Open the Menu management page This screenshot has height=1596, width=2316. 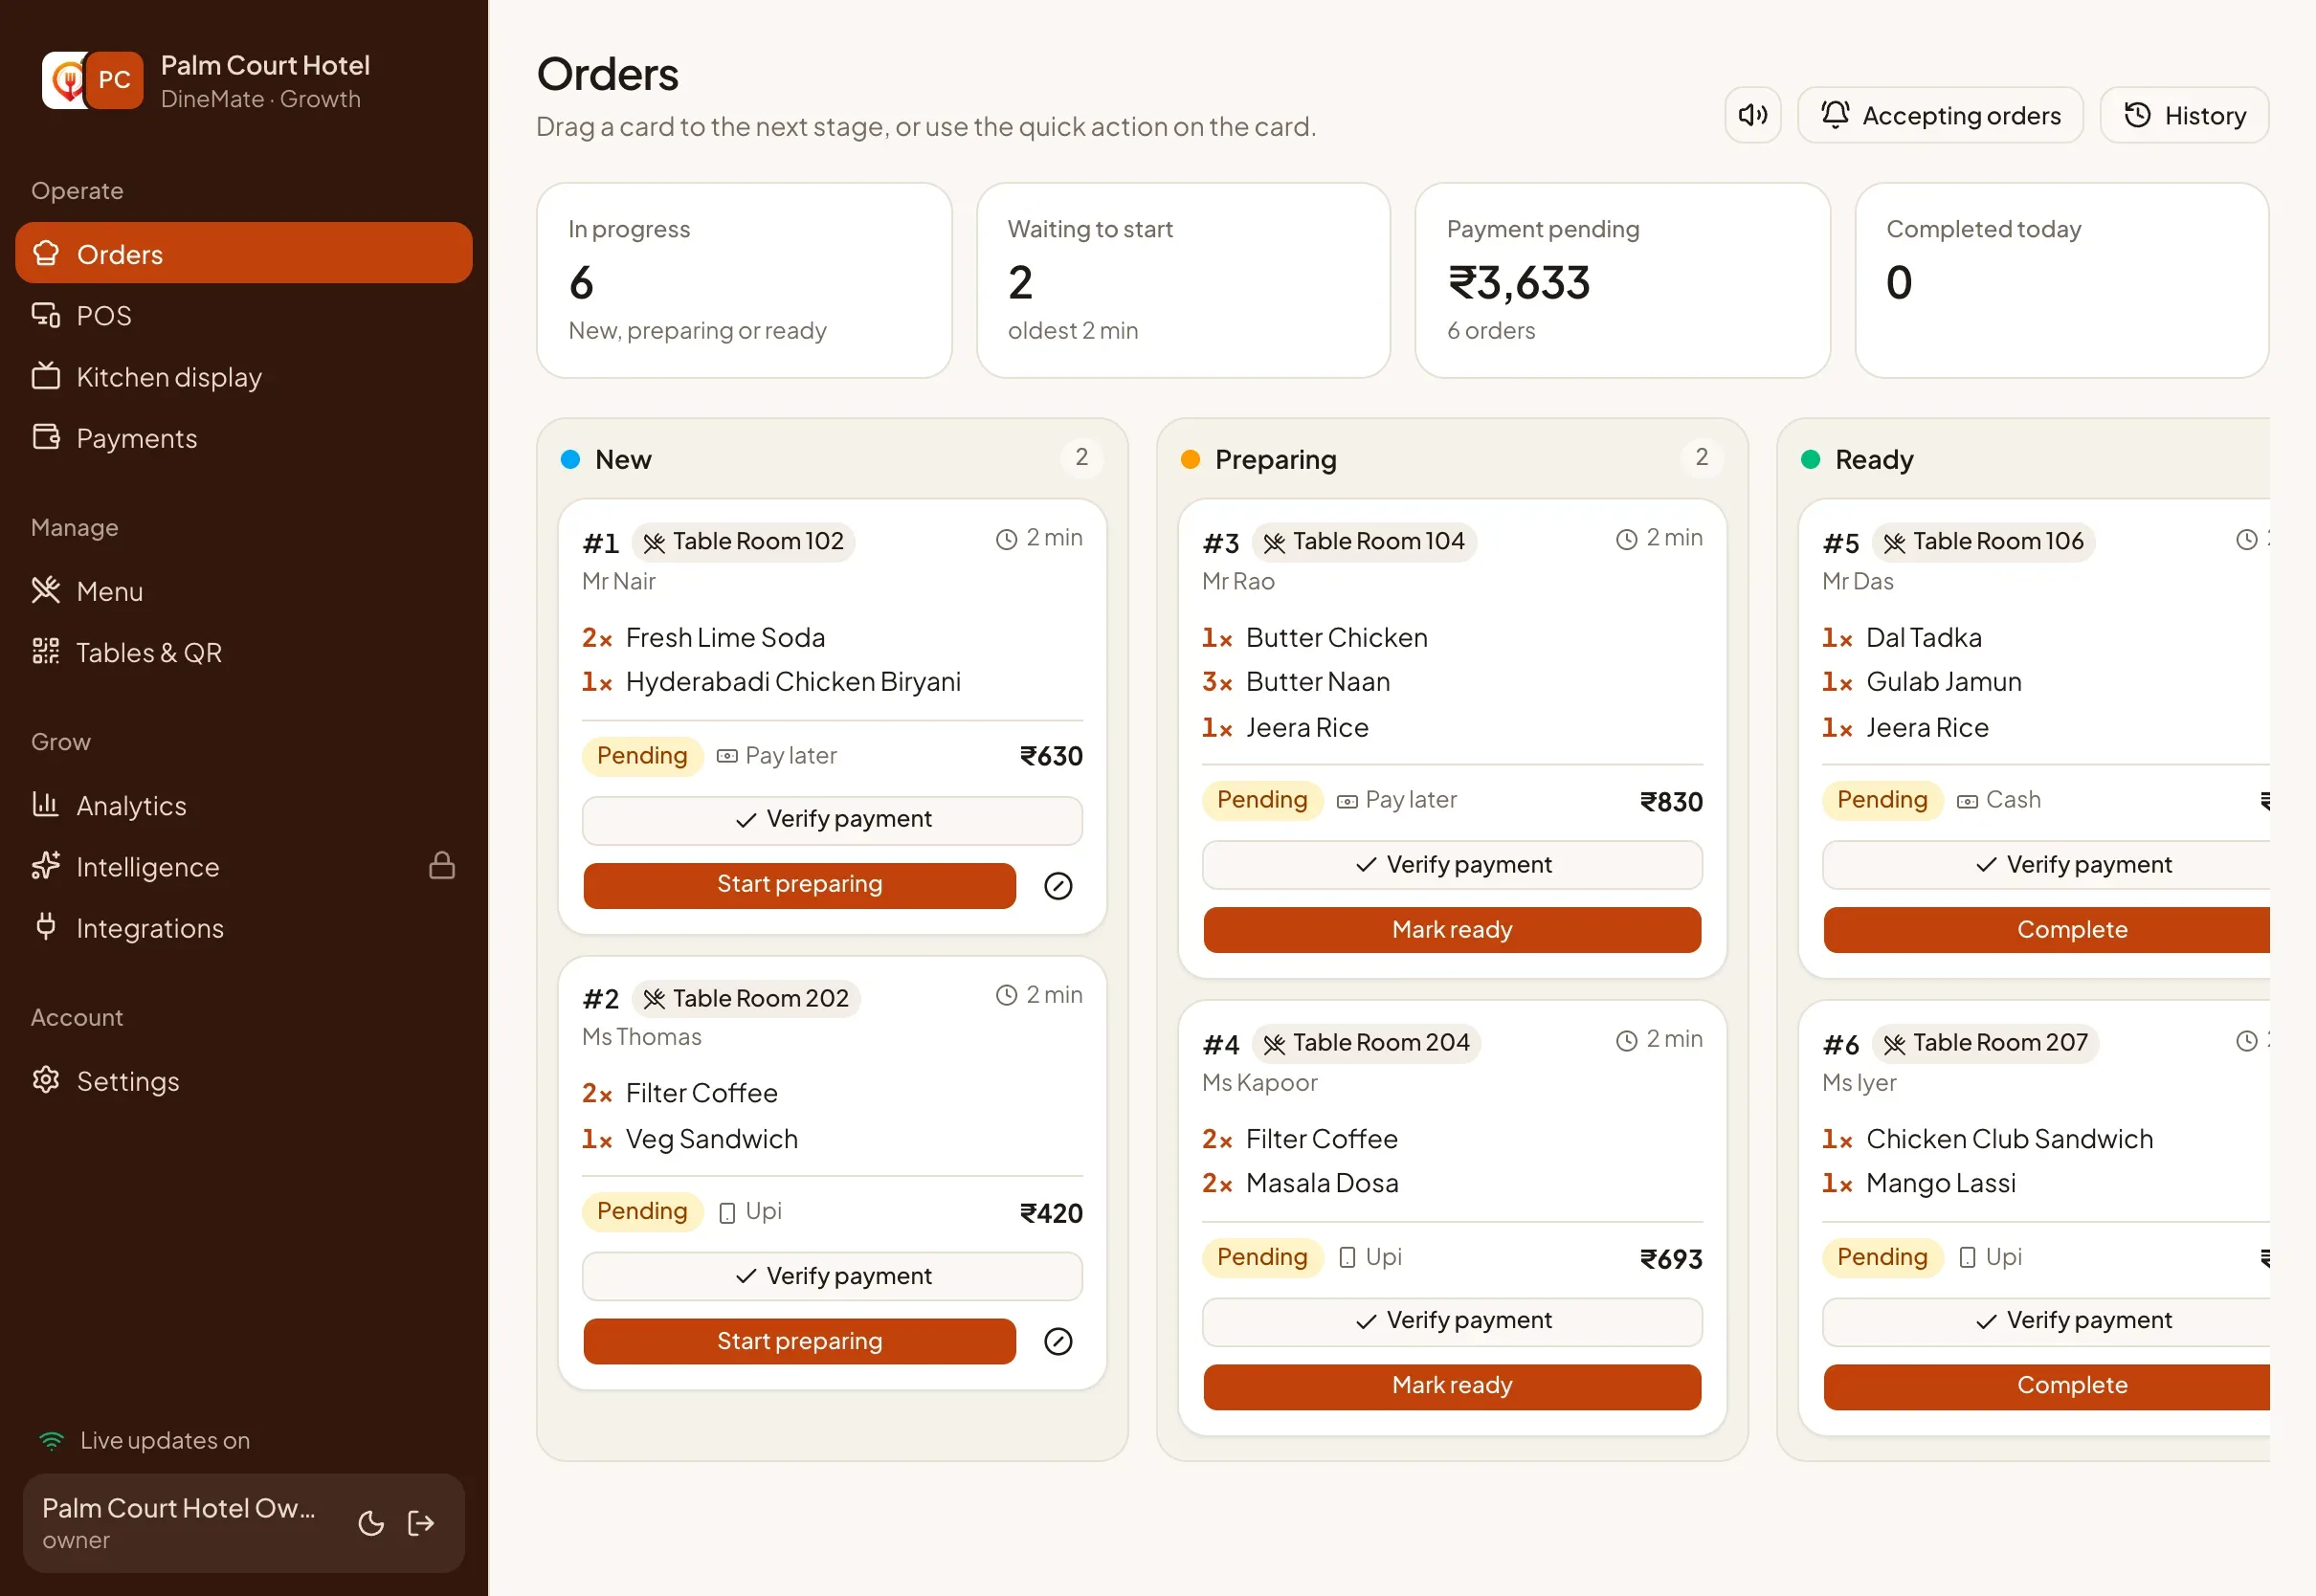244,591
